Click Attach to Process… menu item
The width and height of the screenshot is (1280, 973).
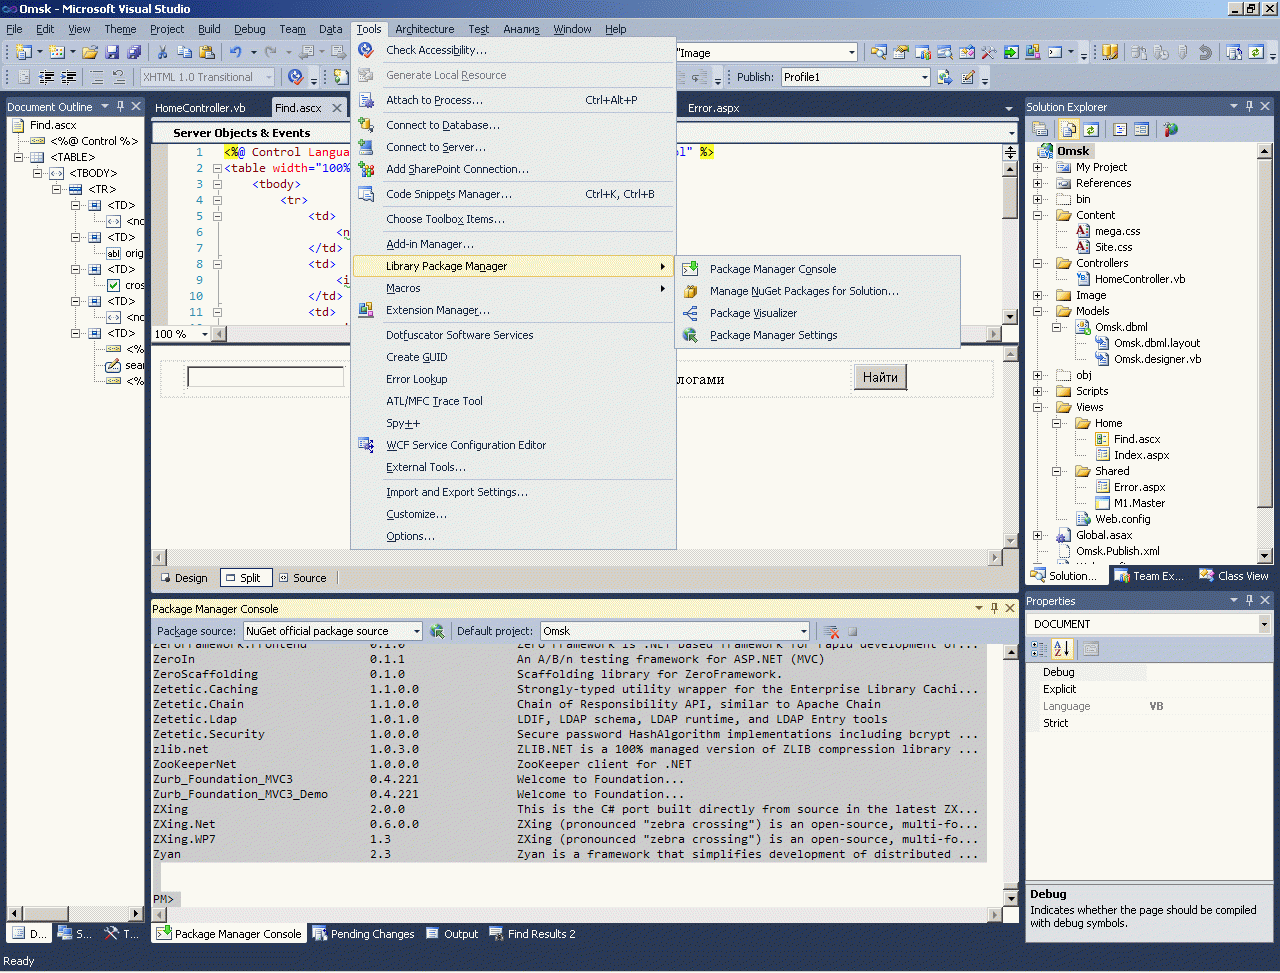(x=514, y=100)
